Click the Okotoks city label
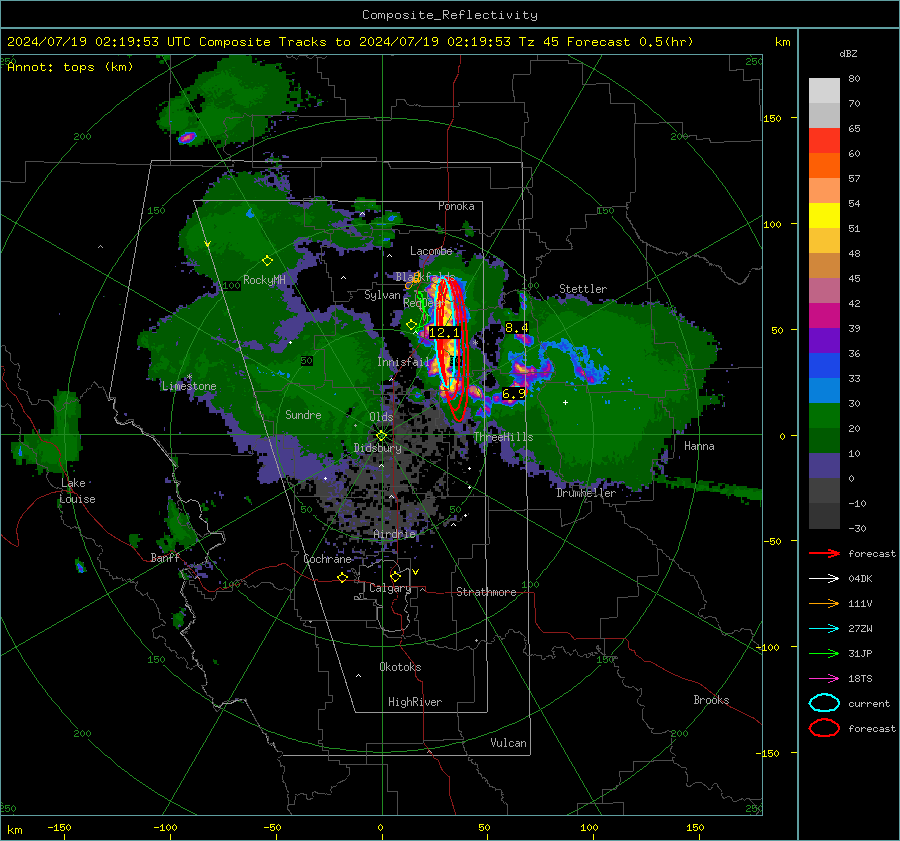Image resolution: width=900 pixels, height=841 pixels. (x=400, y=667)
